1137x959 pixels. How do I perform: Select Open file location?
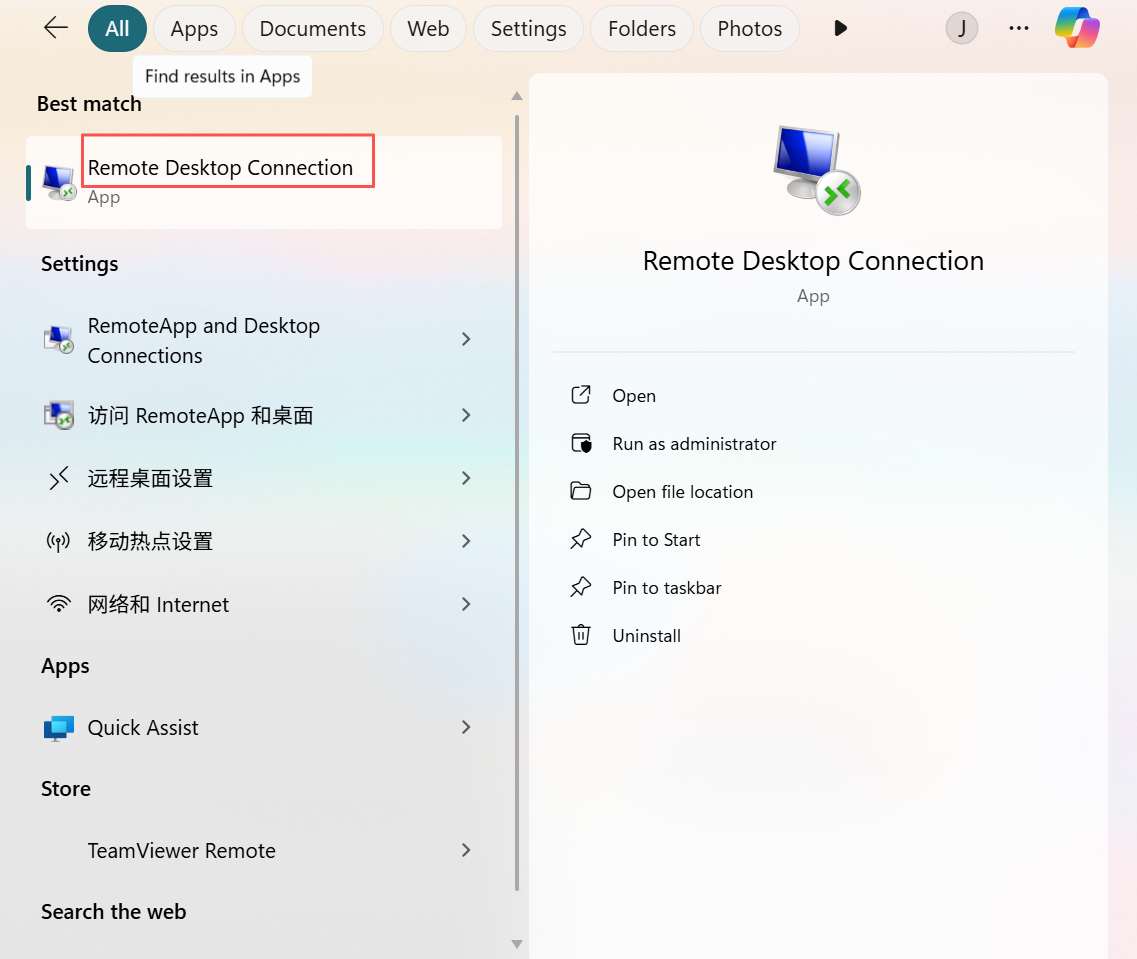682,491
